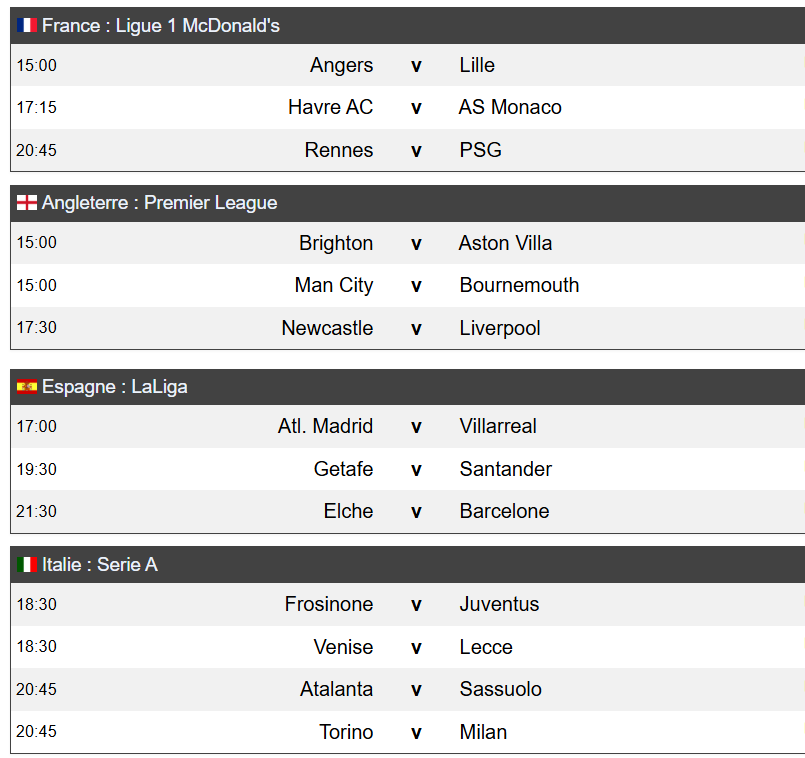
Task: Select the Italie : Serie A header
Action: click(408, 564)
